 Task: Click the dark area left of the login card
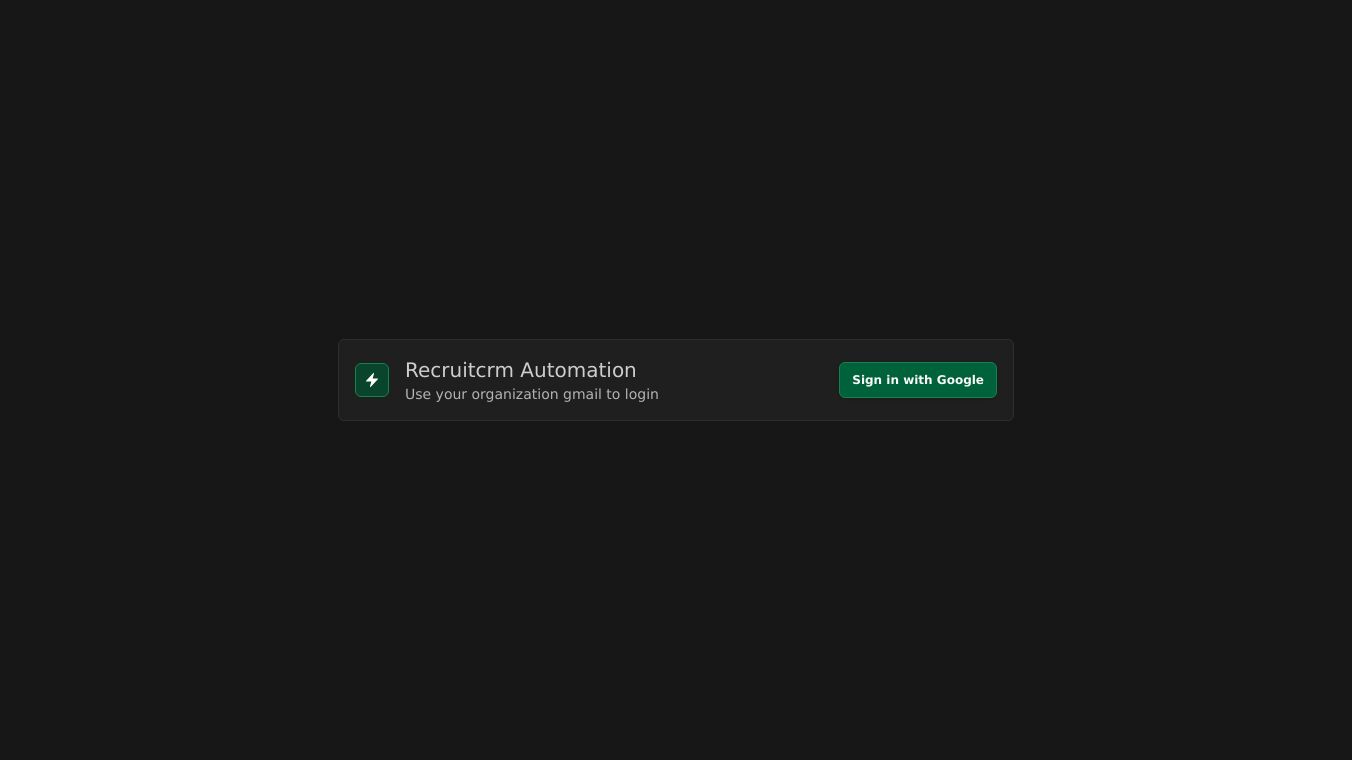pos(168,380)
